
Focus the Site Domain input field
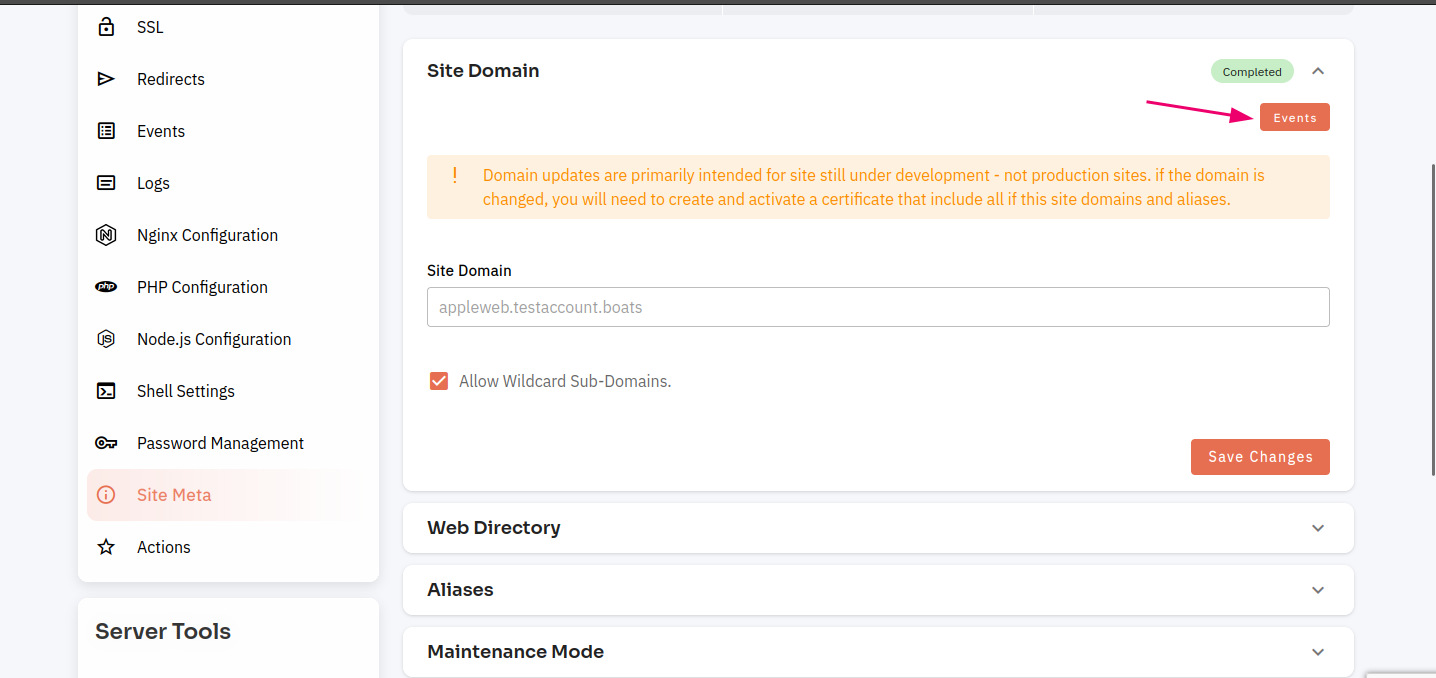tap(878, 307)
